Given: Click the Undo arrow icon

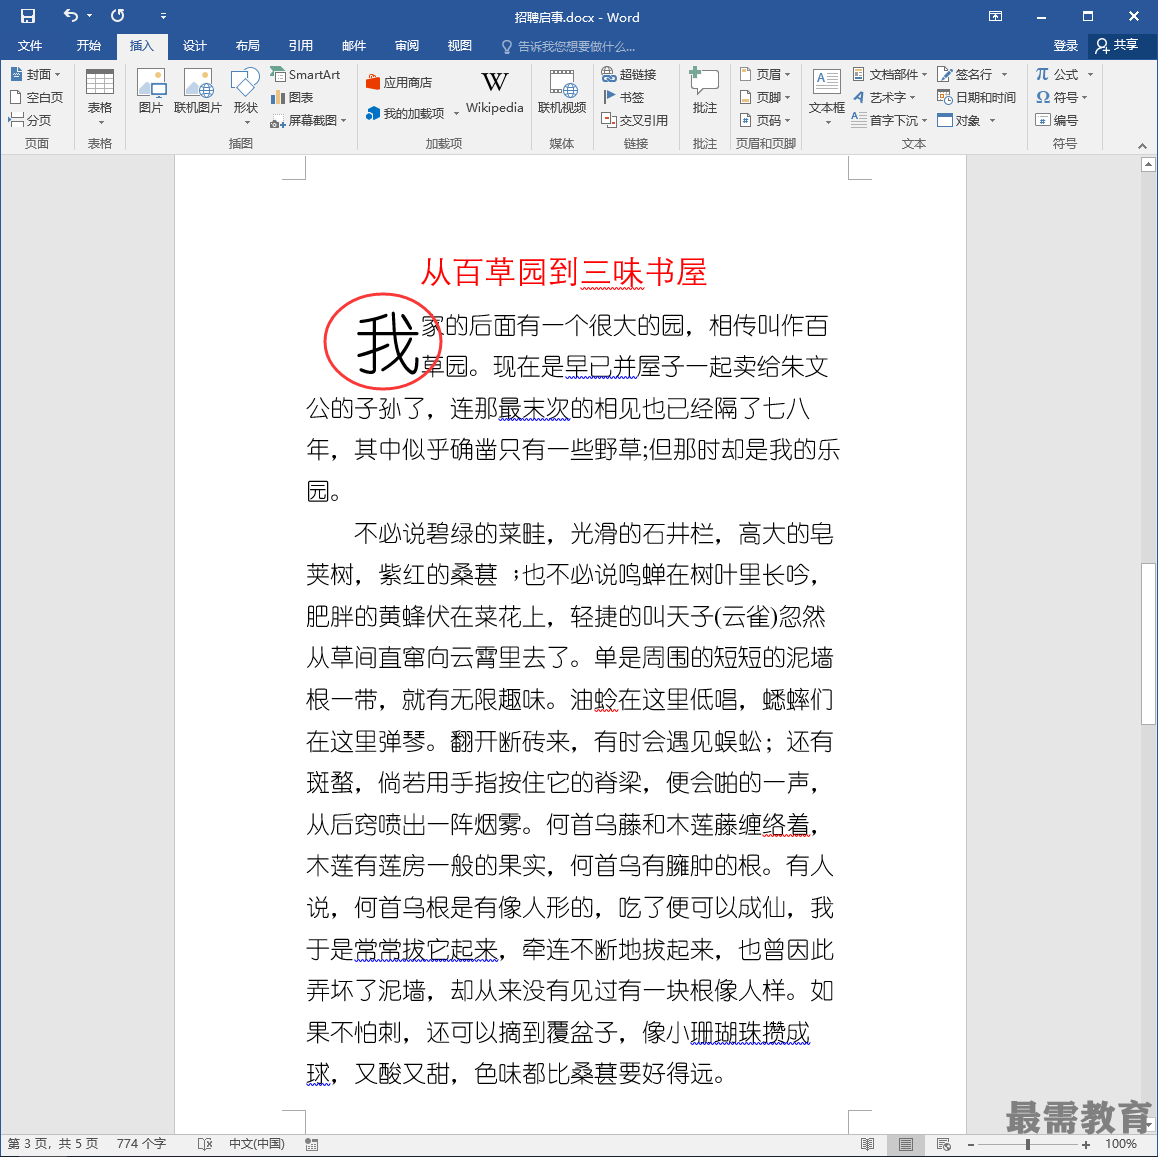Looking at the screenshot, I should click(x=71, y=16).
